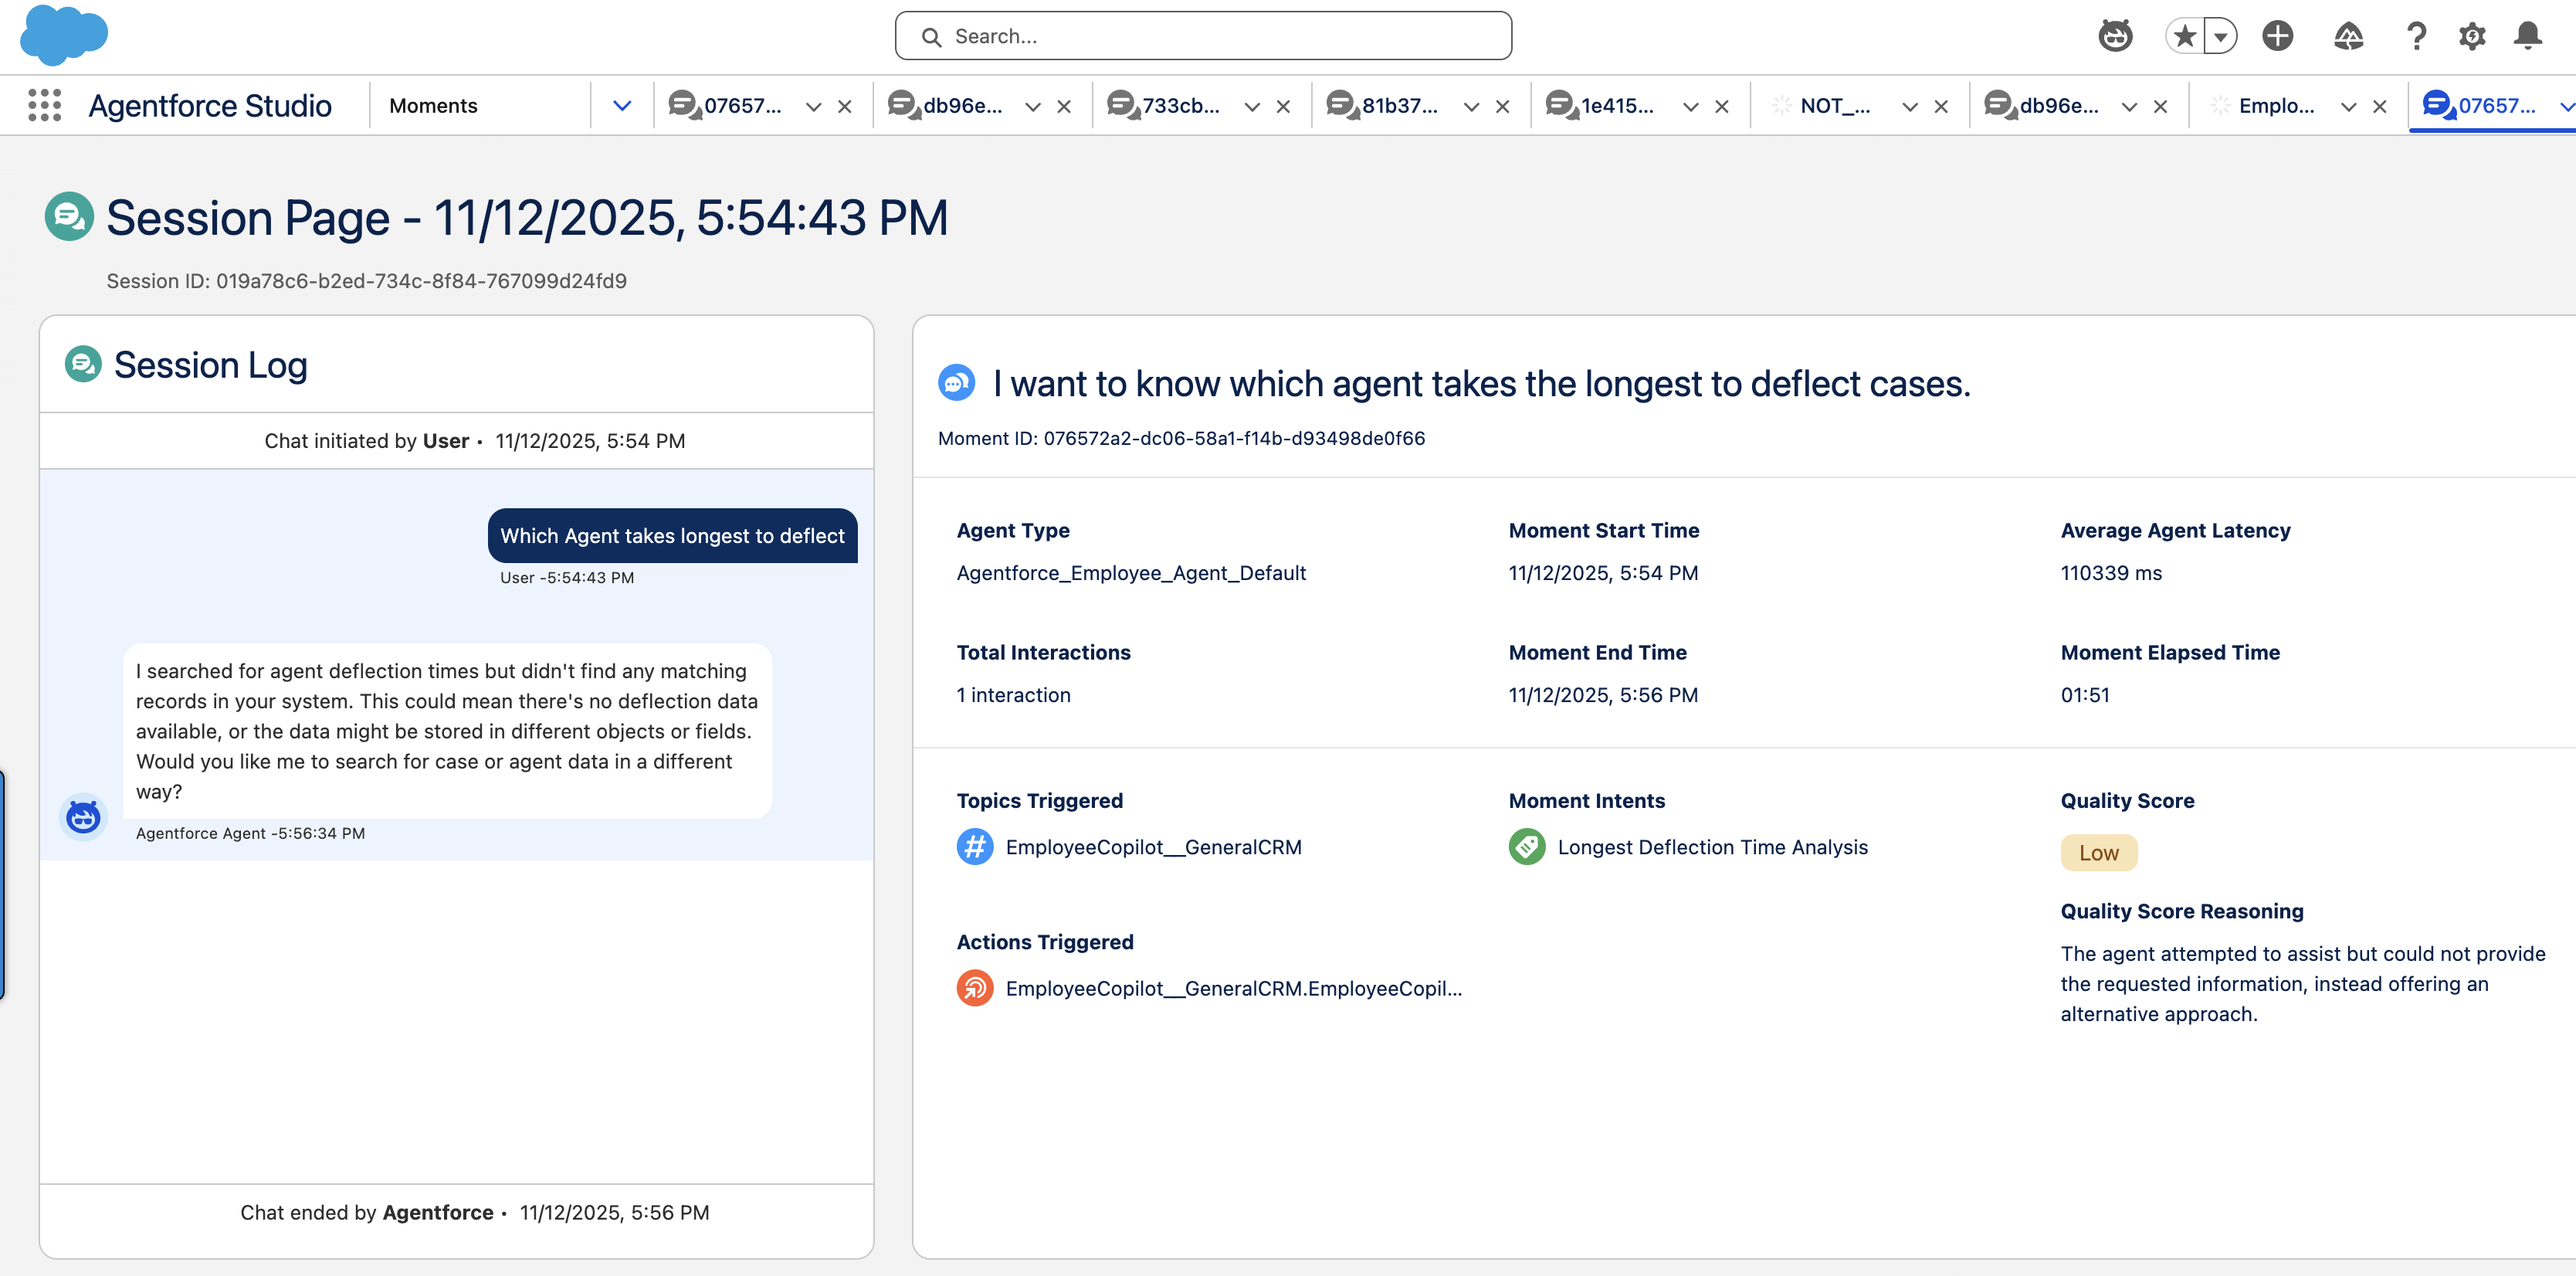This screenshot has width=2576, height=1276.
Task: Close the 733cb tab
Action: (x=1283, y=106)
